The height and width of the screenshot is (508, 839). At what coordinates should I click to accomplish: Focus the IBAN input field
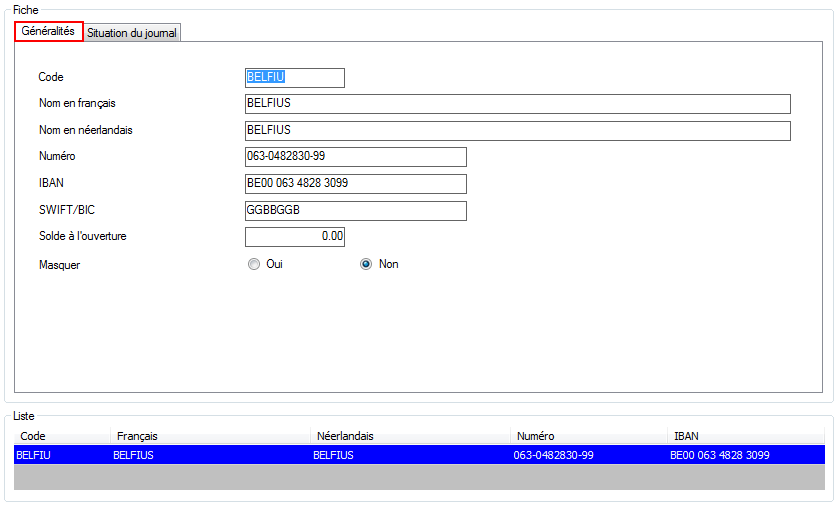[x=356, y=184]
